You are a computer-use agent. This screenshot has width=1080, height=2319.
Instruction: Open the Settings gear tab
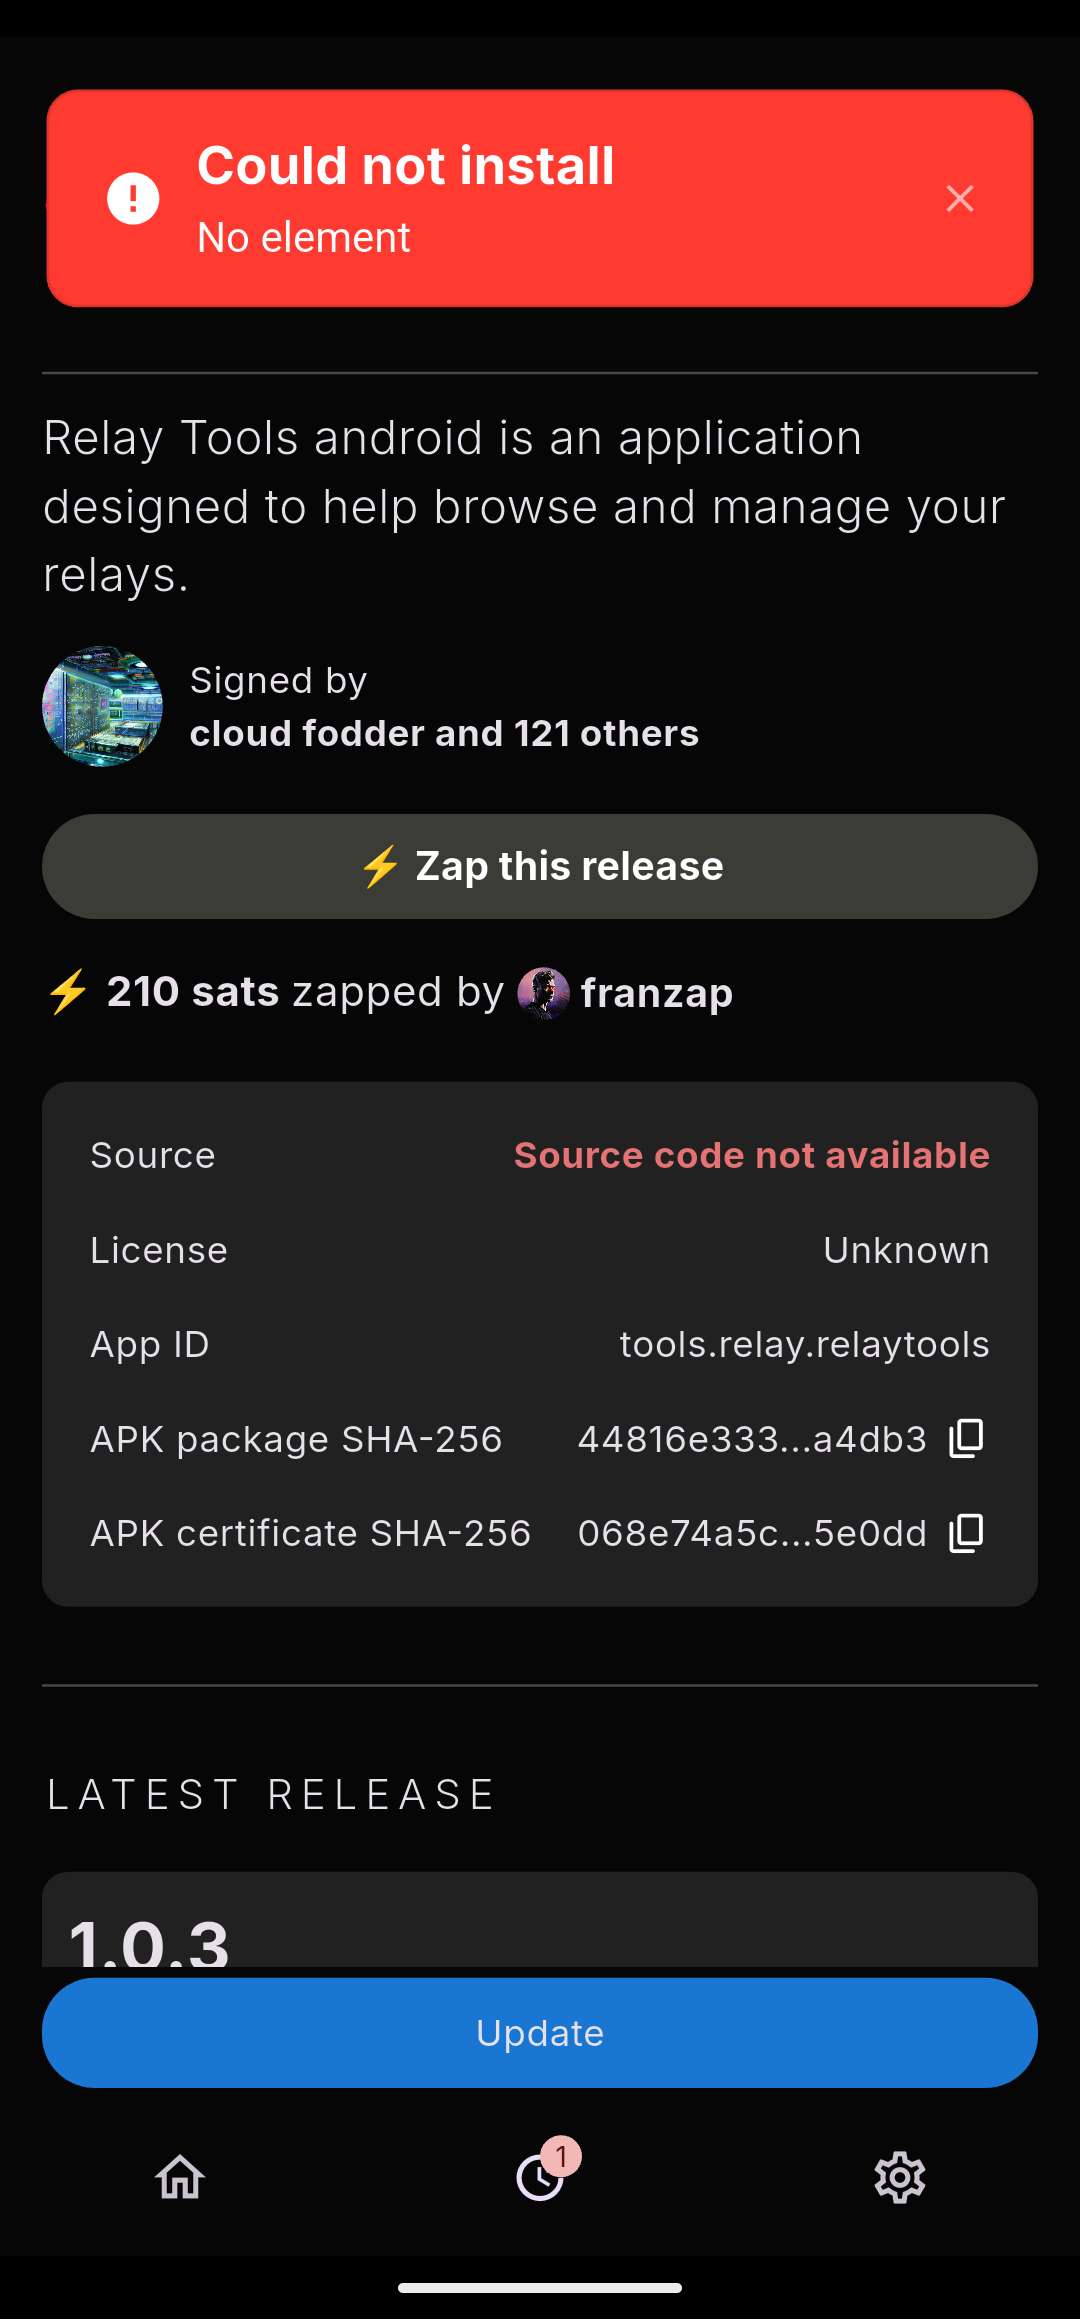[900, 2177]
